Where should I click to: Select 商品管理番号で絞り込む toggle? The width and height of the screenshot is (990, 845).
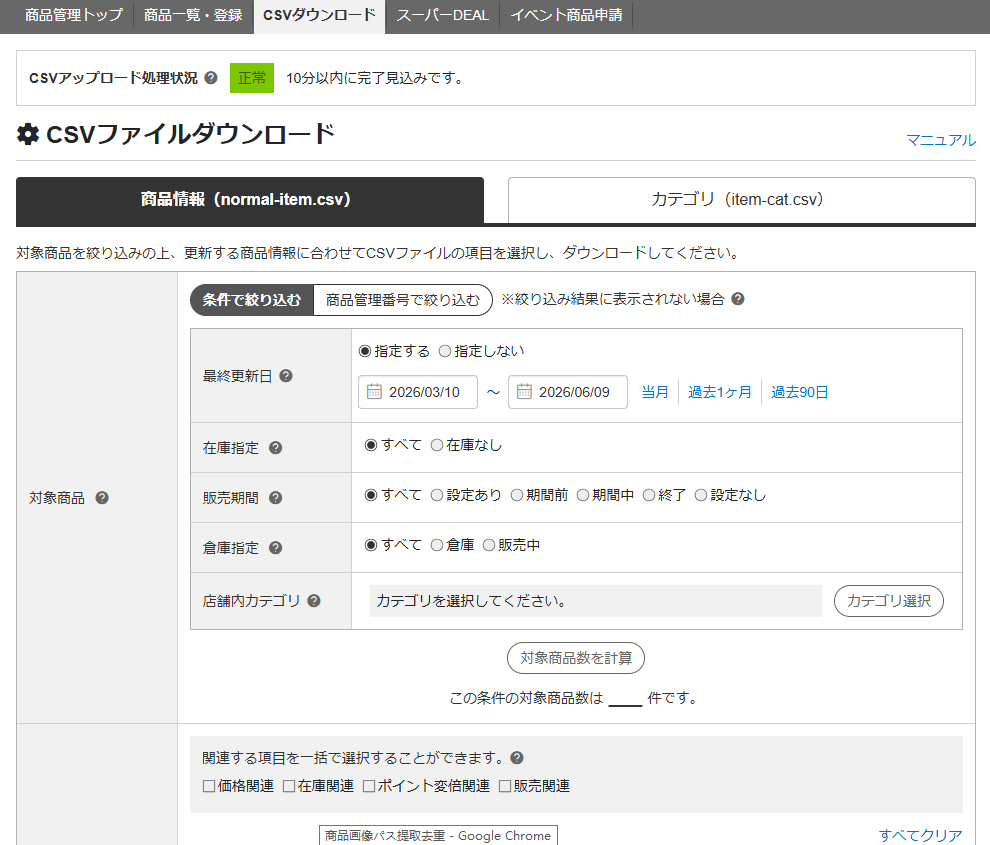click(x=403, y=300)
